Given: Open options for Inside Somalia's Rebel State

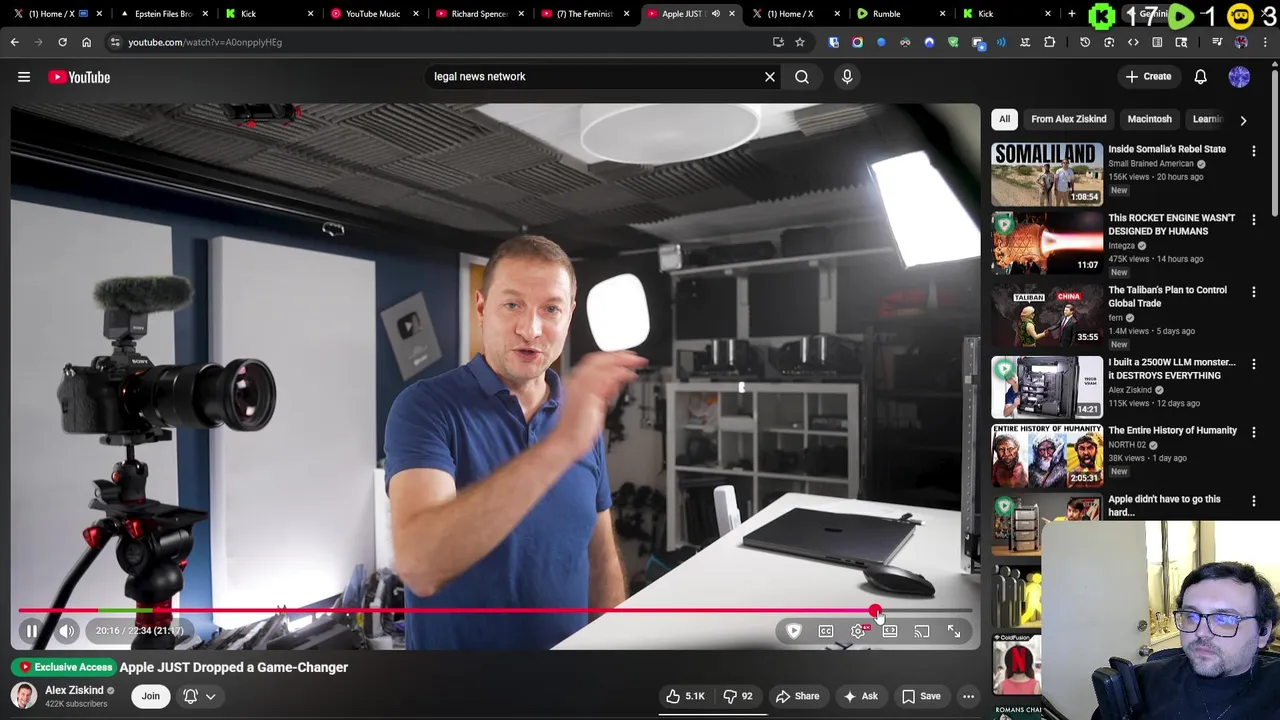Looking at the screenshot, I should tap(1254, 151).
